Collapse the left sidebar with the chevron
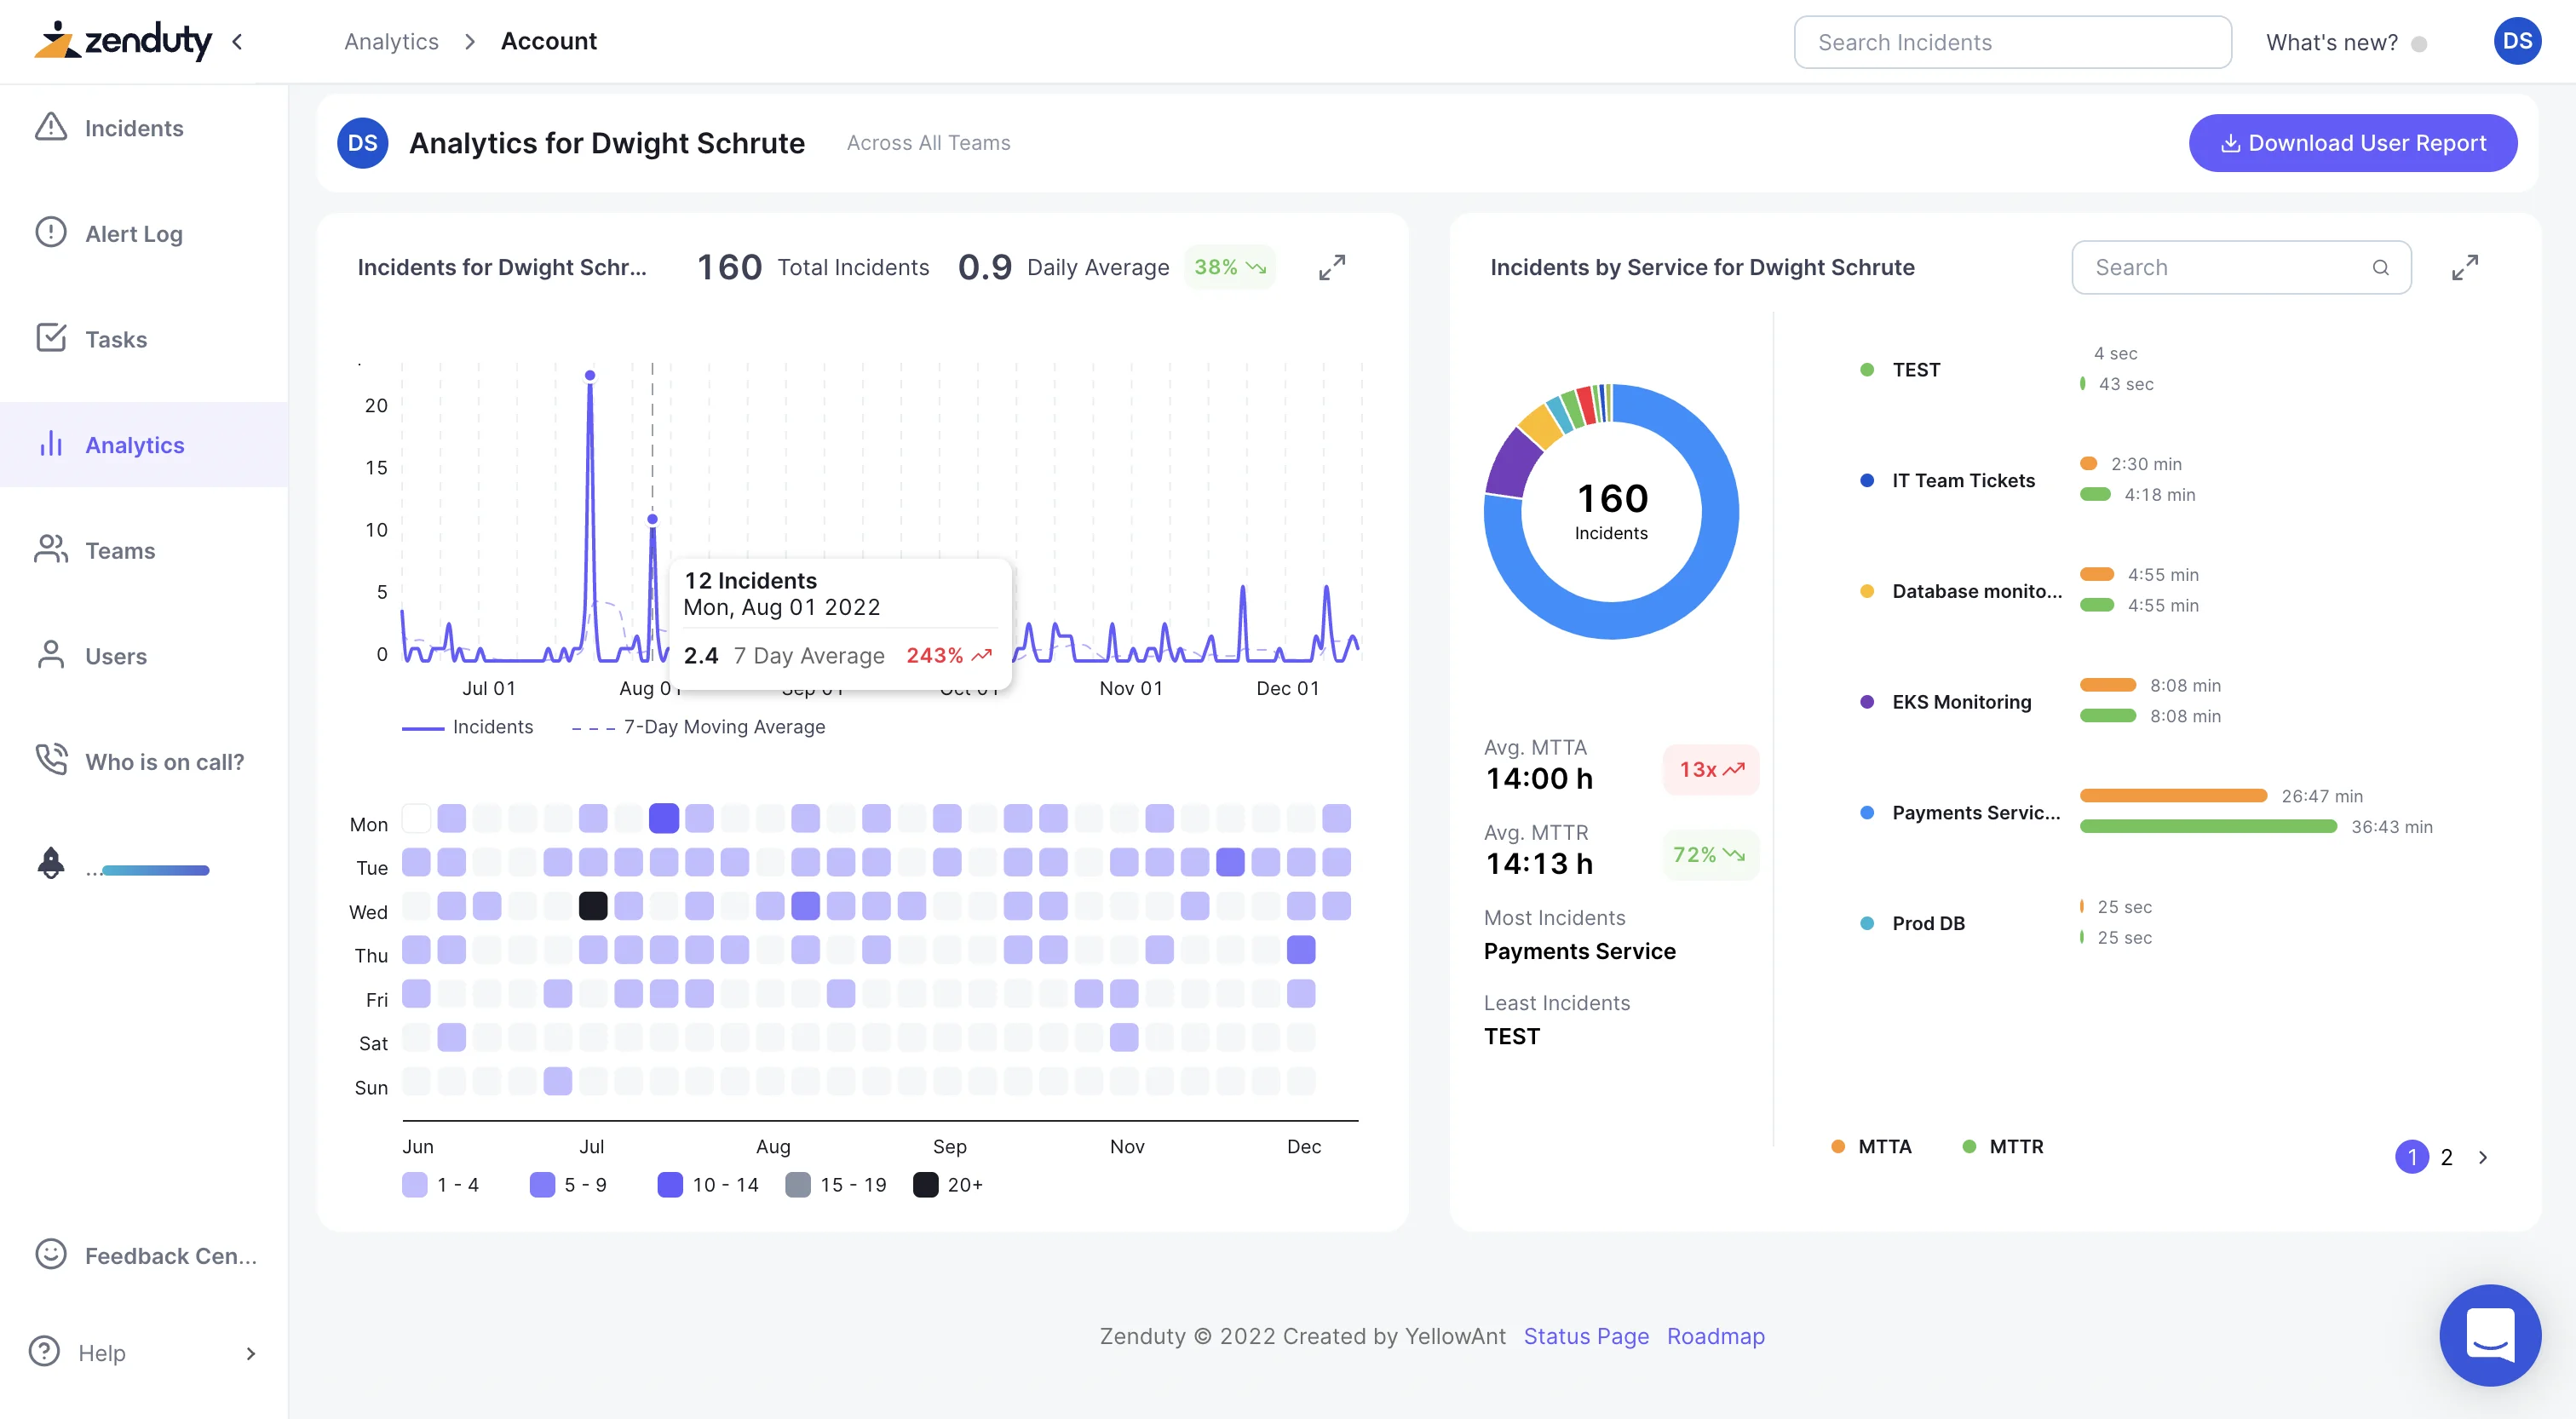The width and height of the screenshot is (2576, 1419). (237, 41)
